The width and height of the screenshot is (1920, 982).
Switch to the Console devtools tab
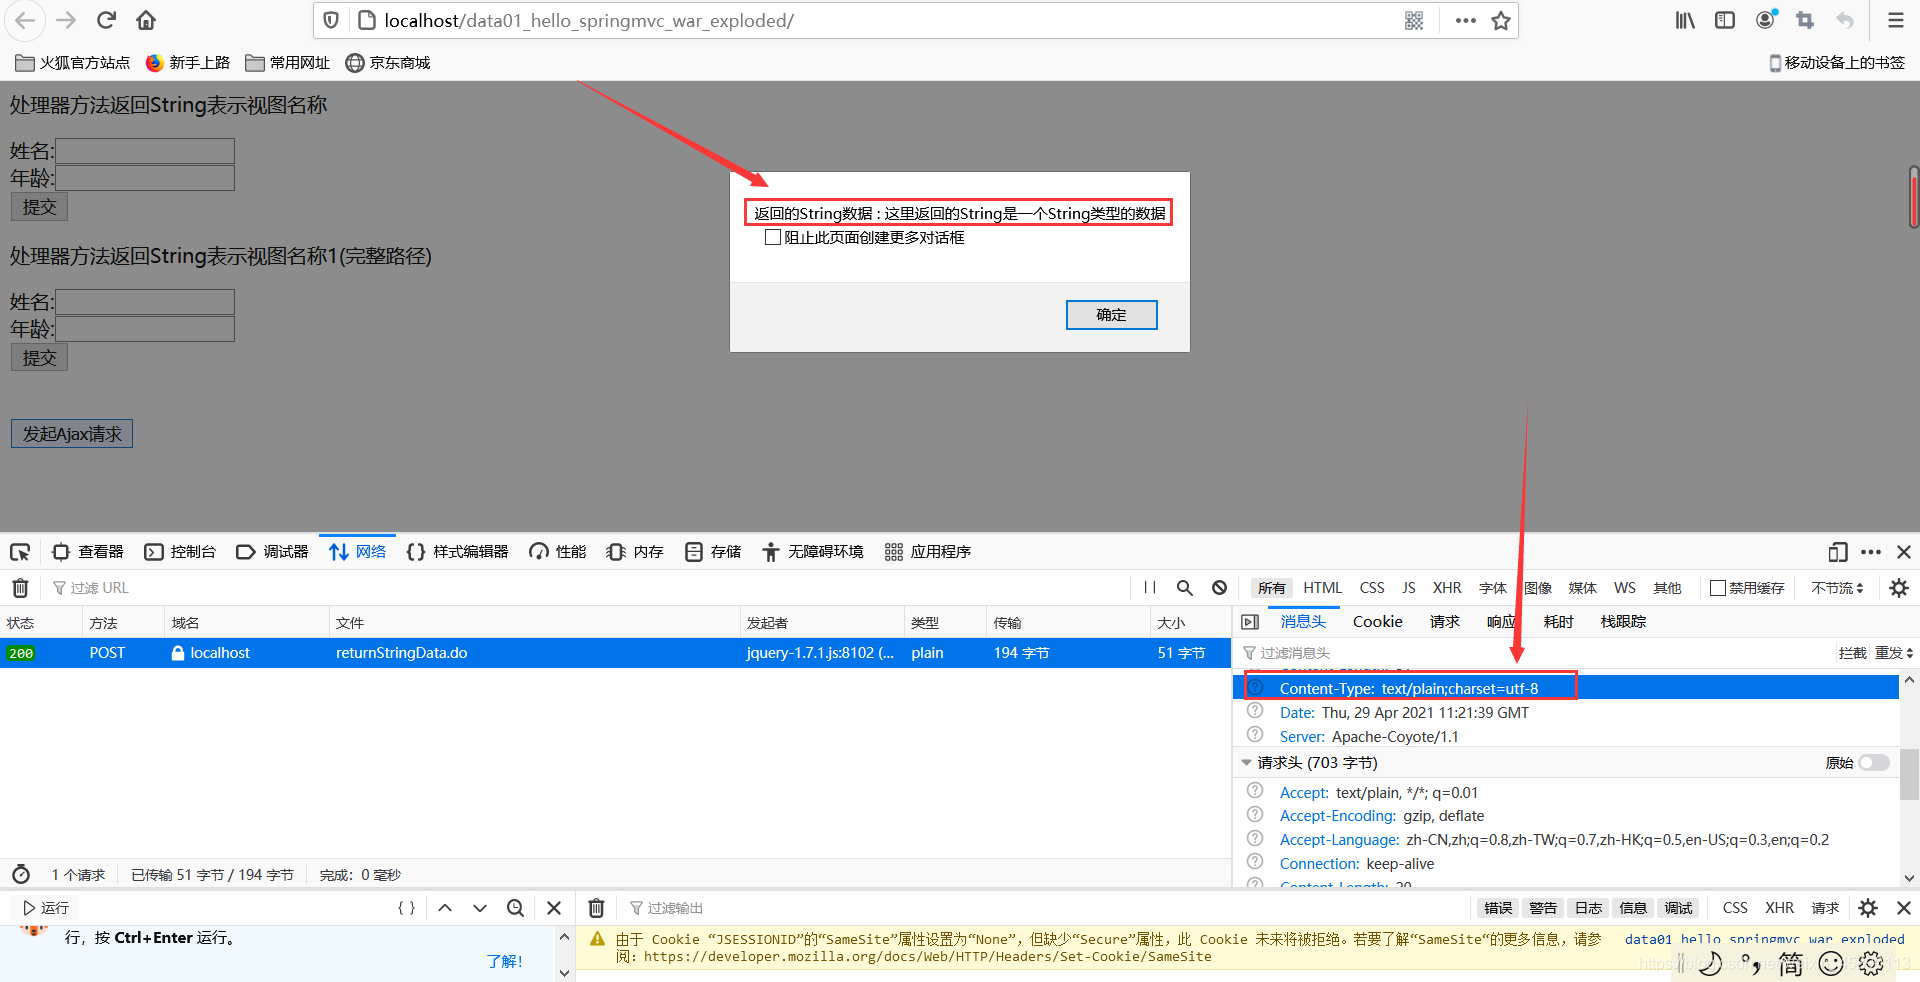180,552
